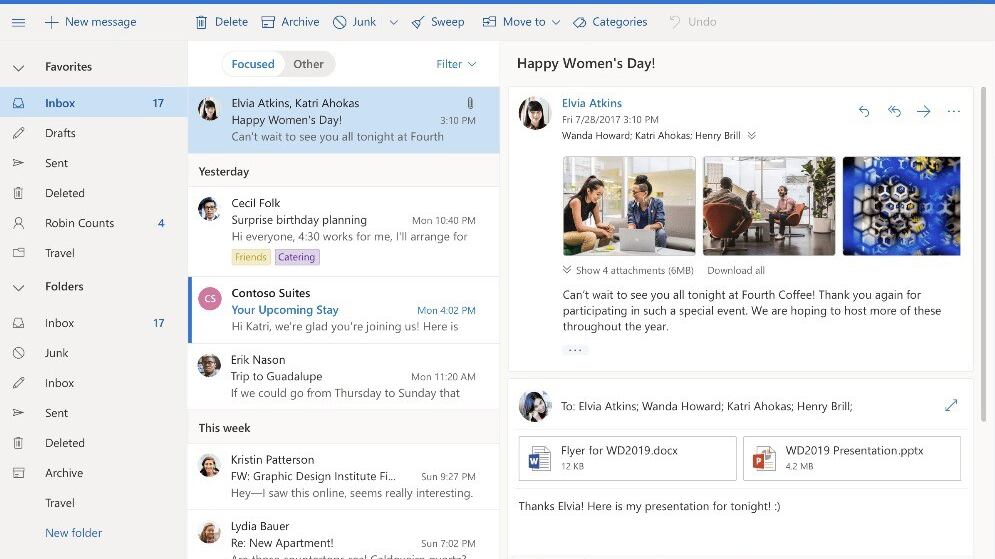Open the Filter dropdown

coord(456,64)
